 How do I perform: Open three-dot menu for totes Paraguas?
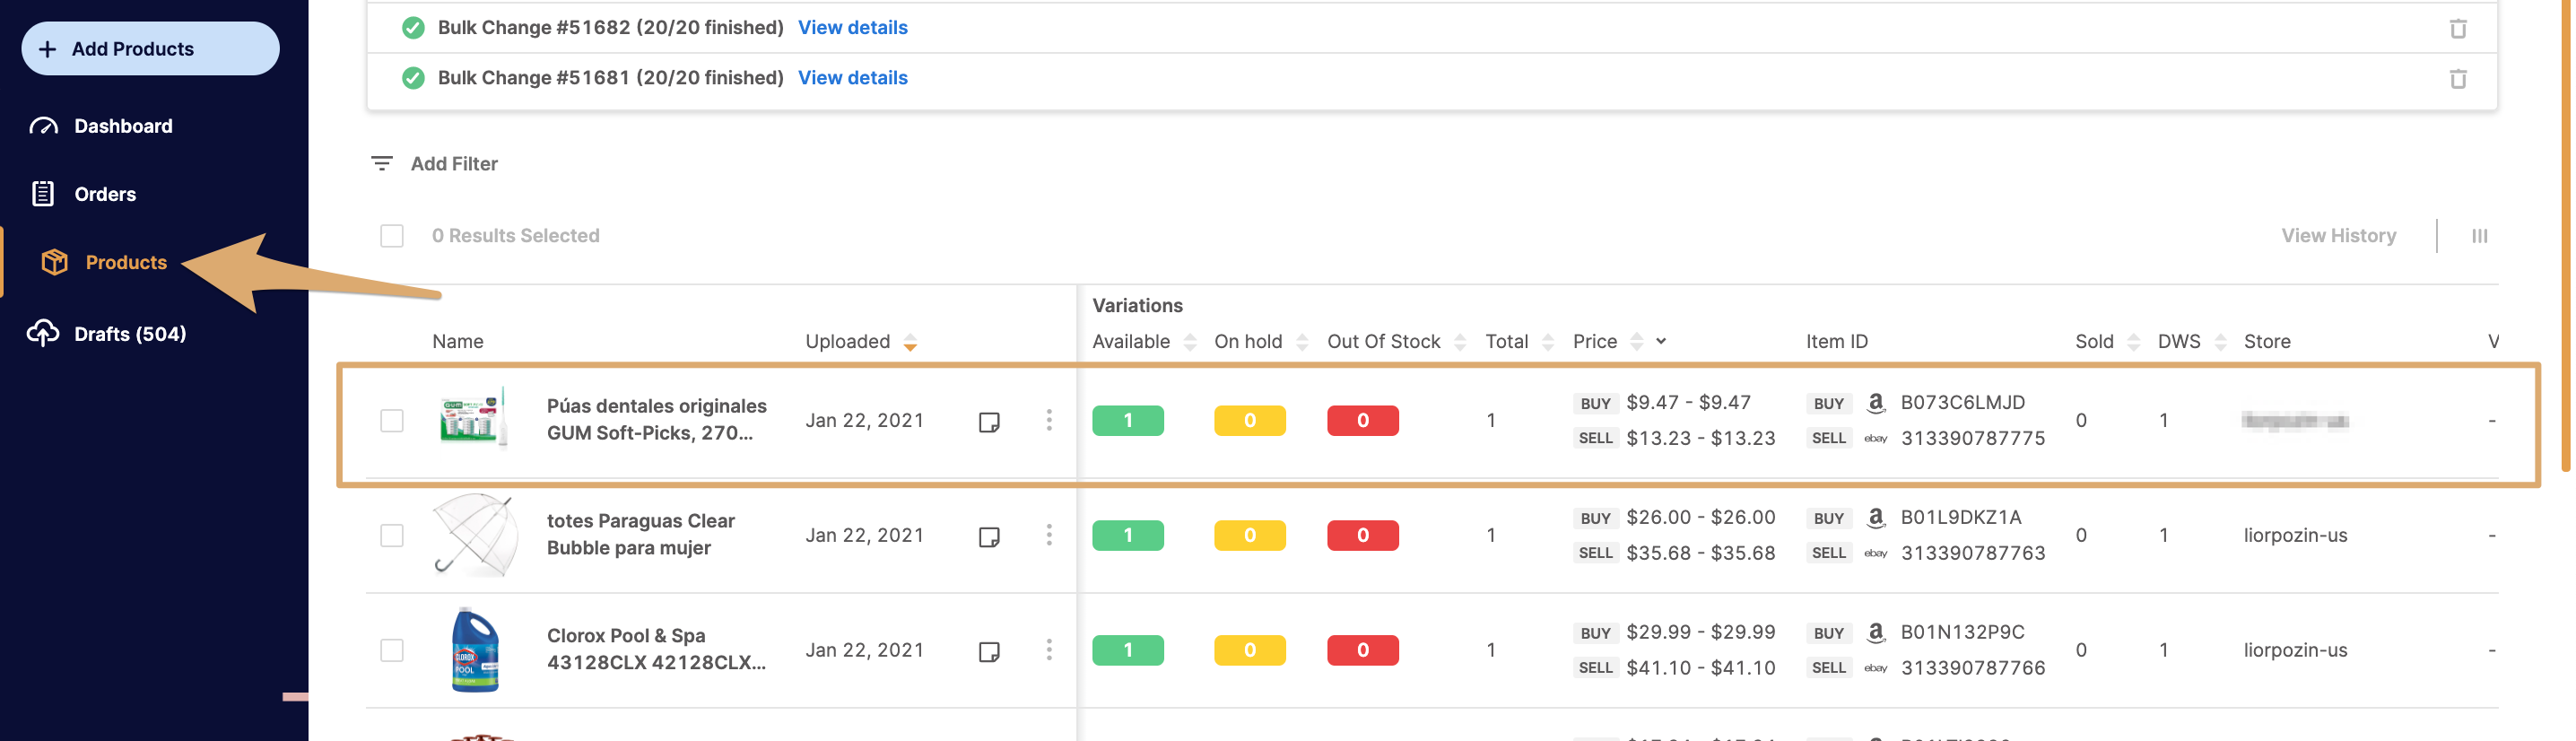1048,535
